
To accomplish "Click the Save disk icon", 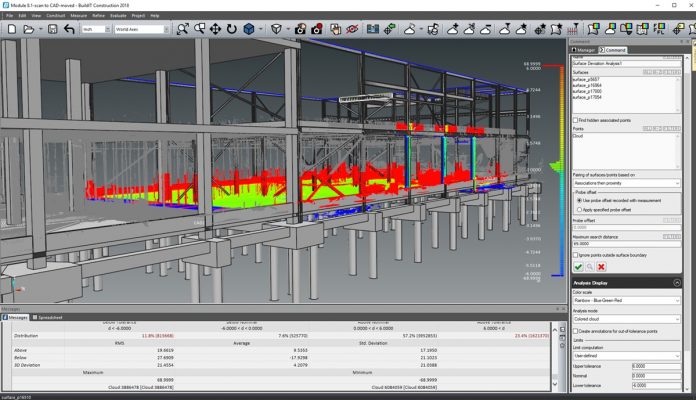I will (52, 29).
